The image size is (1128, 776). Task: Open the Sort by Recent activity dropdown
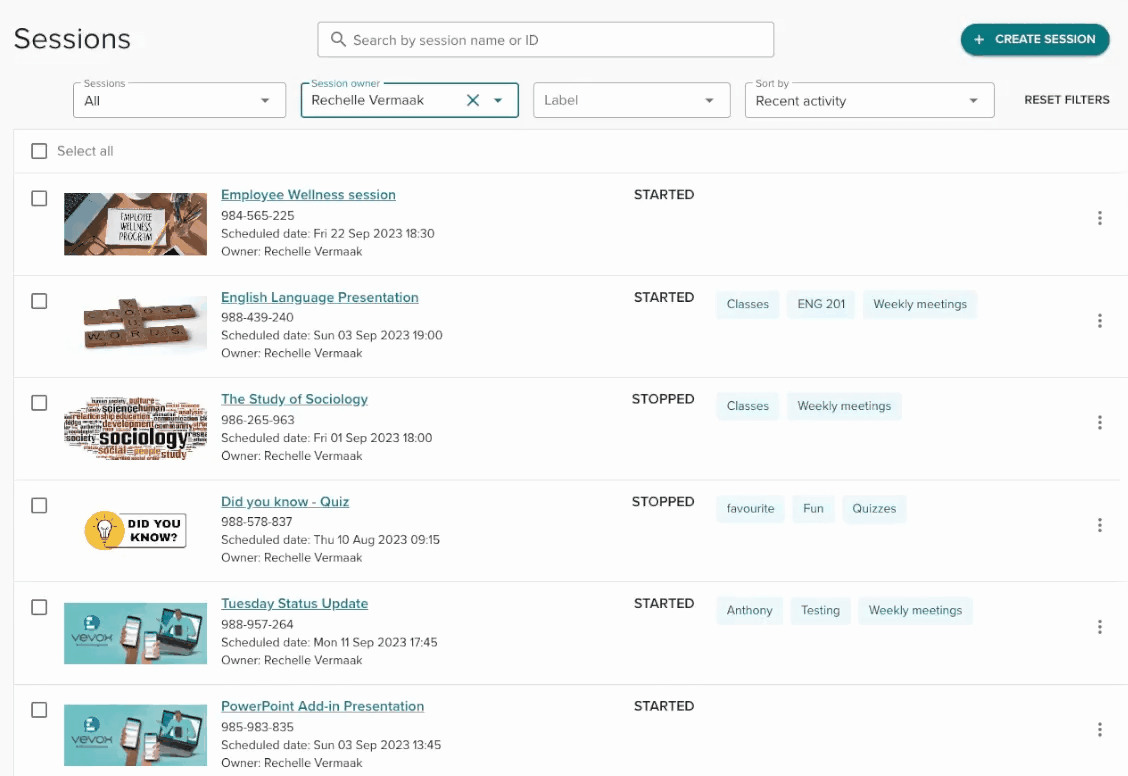coord(868,101)
